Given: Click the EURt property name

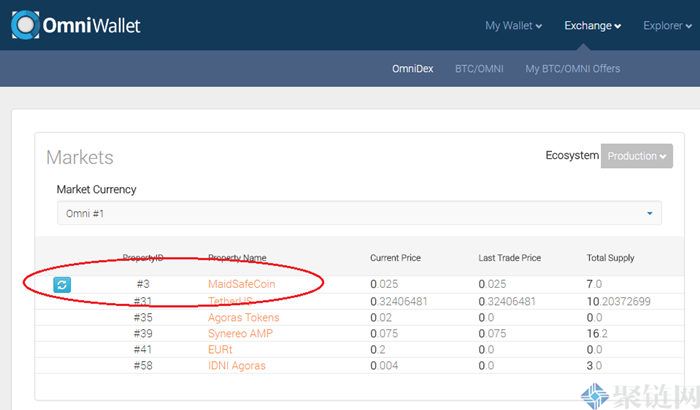Looking at the screenshot, I should (x=220, y=349).
